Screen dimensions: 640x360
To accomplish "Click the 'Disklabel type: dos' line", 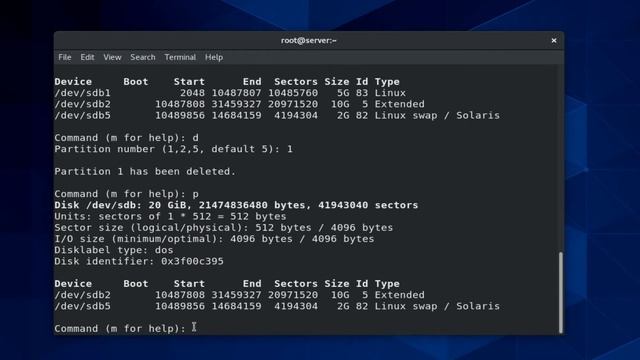I will pyautogui.click(x=113, y=250).
